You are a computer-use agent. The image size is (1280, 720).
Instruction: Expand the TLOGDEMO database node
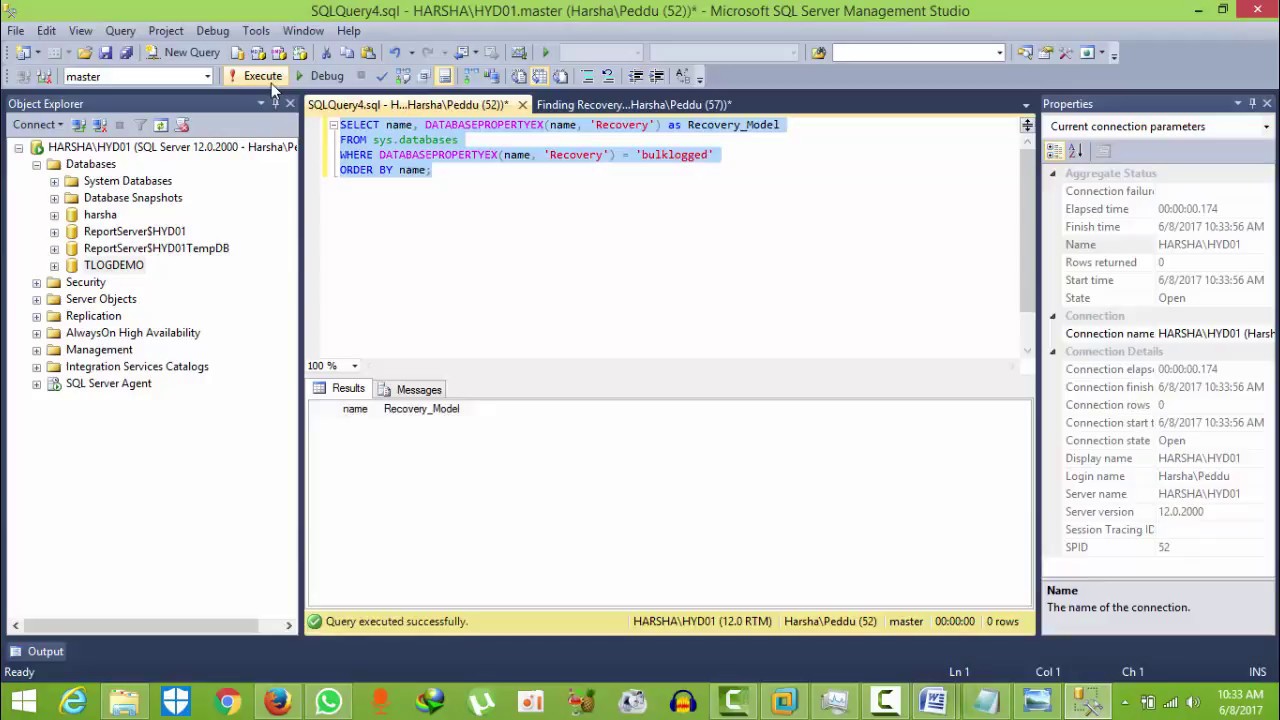click(x=55, y=265)
